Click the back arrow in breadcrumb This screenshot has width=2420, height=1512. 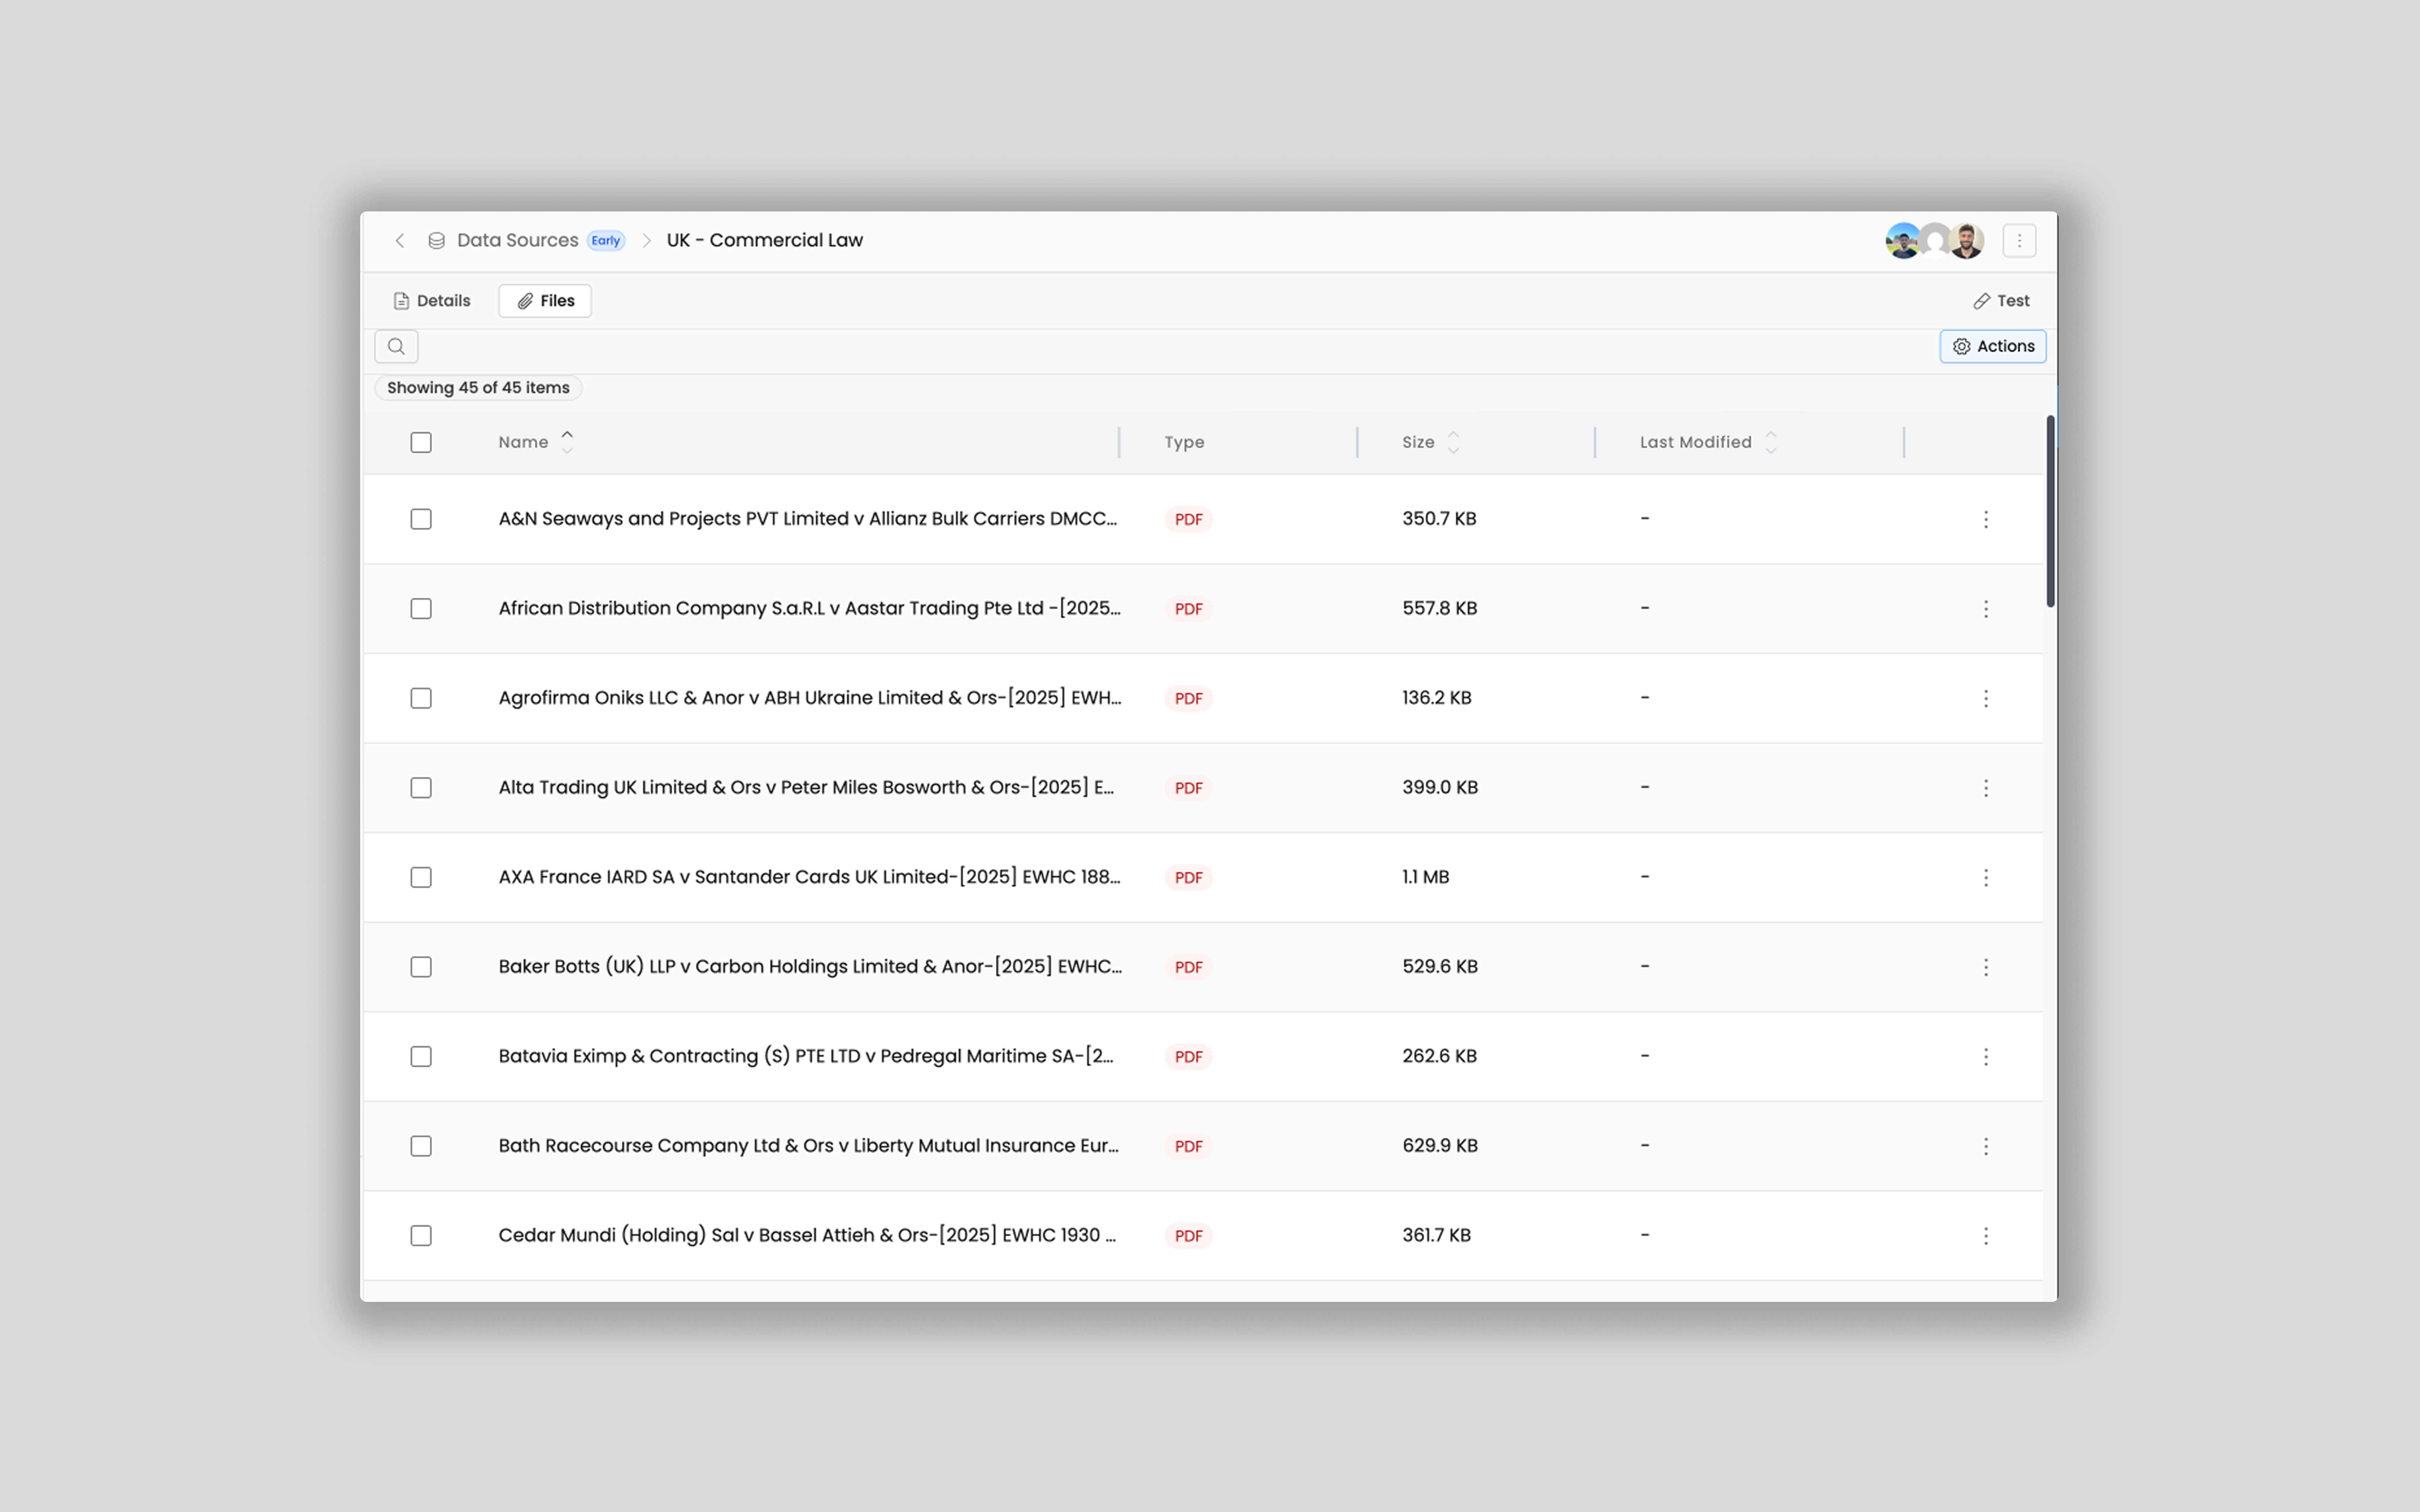click(400, 240)
